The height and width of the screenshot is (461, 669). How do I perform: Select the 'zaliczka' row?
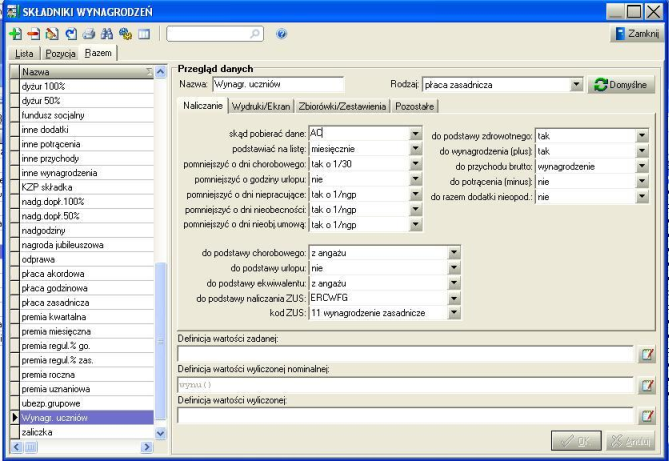tap(87, 432)
